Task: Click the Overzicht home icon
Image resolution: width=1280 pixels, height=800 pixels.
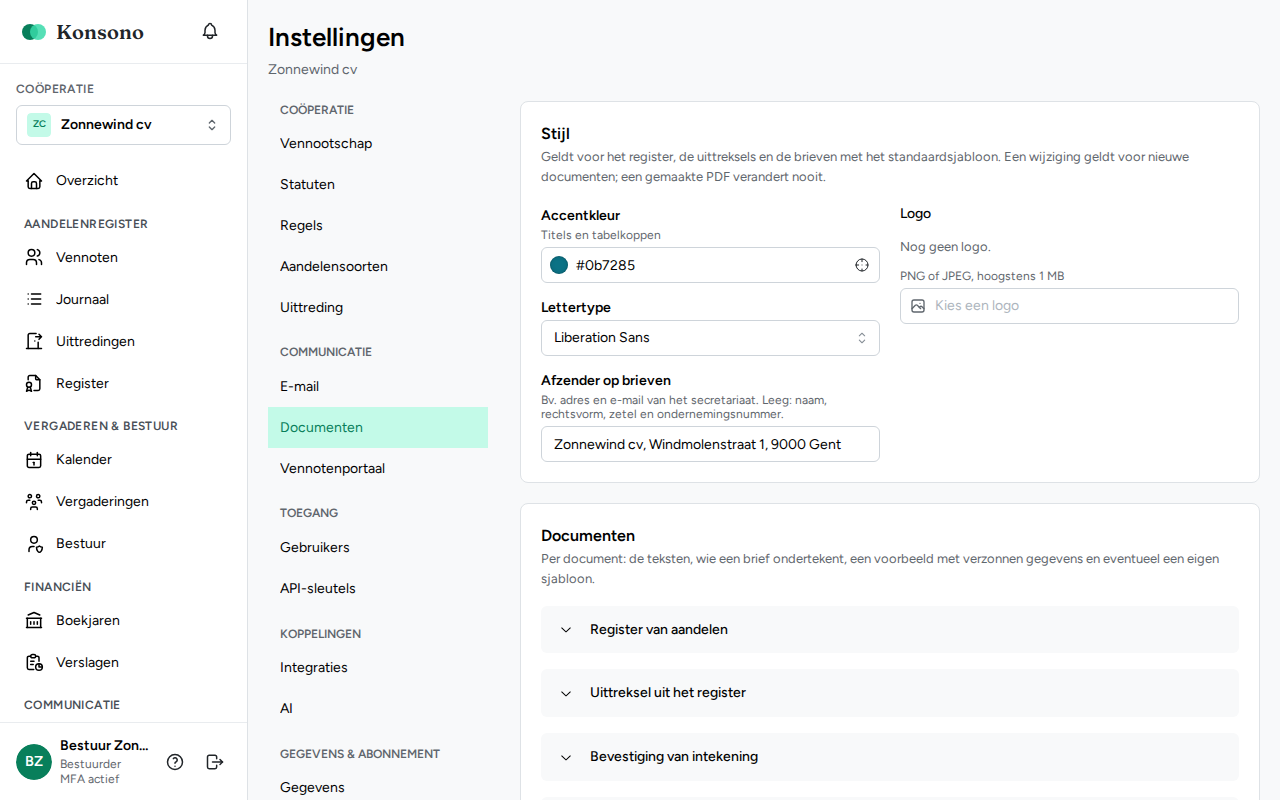Action: pos(34,181)
